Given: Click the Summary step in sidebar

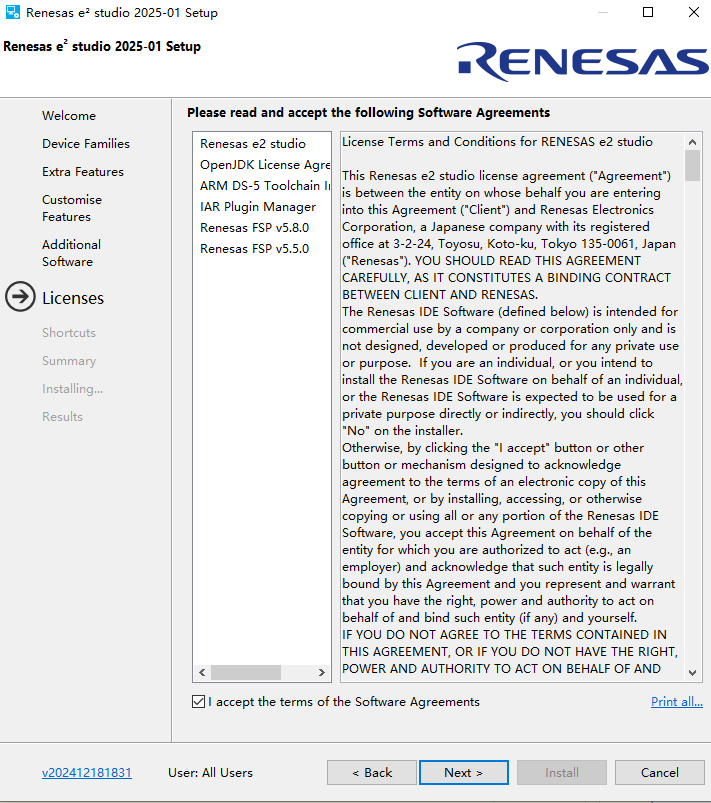Looking at the screenshot, I should [x=69, y=361].
